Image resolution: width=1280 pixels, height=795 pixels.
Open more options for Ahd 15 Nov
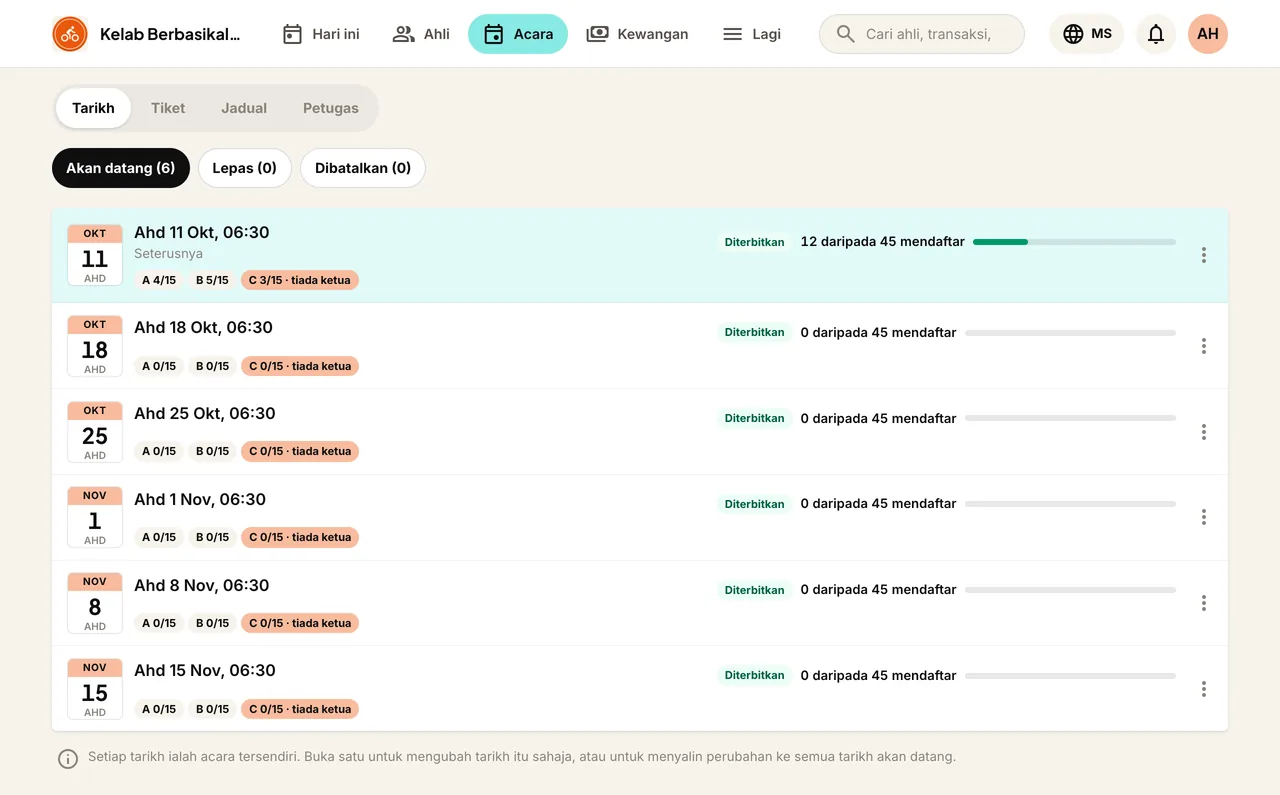[1204, 689]
